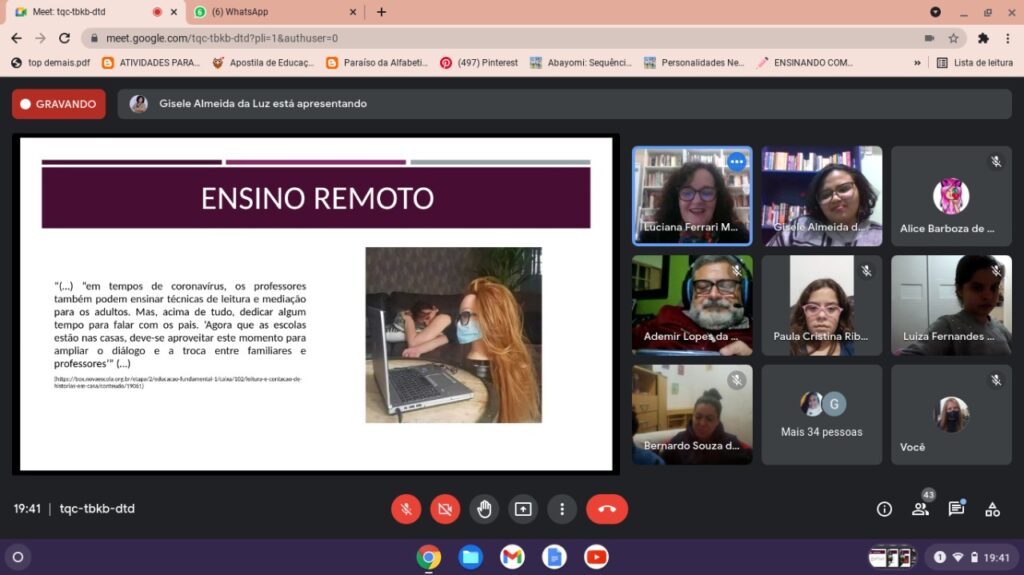1024x575 pixels.
Task: Open the Mais 34 pessoas tile
Action: 822,415
